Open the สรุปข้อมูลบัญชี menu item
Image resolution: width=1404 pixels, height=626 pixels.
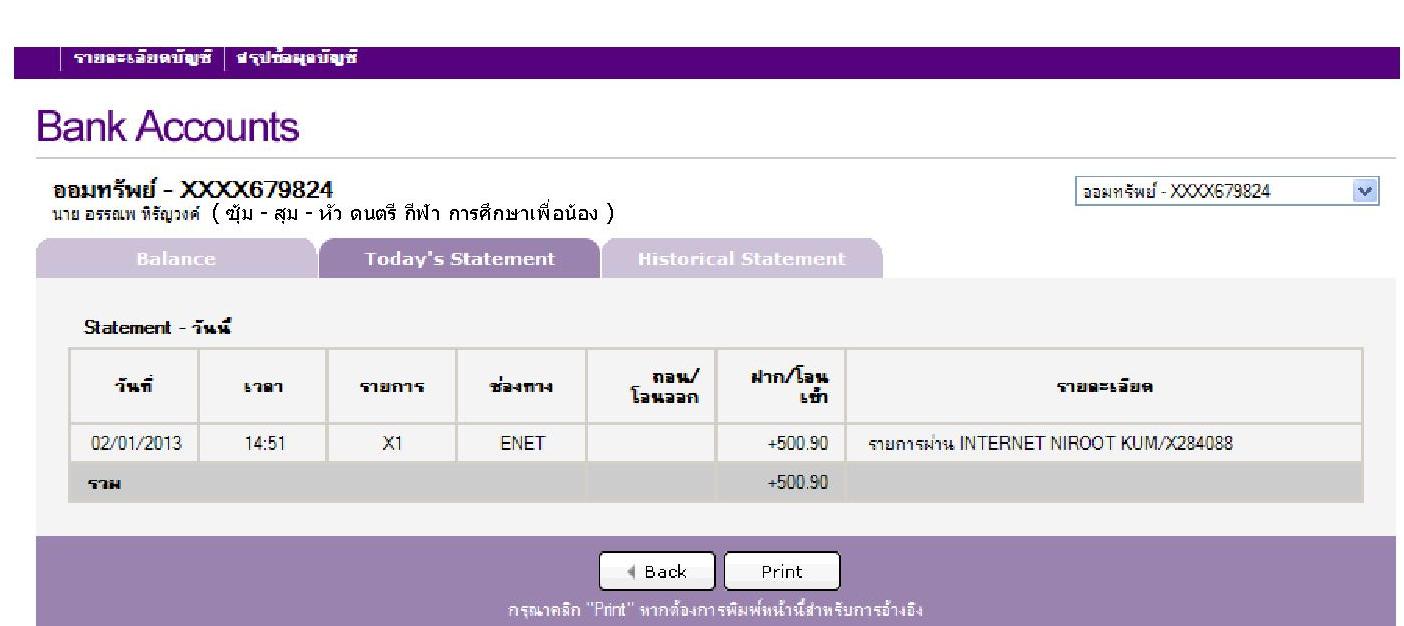(x=297, y=59)
